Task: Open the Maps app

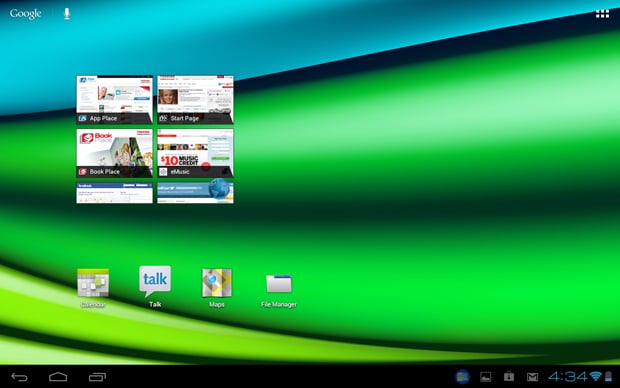Action: (x=217, y=288)
